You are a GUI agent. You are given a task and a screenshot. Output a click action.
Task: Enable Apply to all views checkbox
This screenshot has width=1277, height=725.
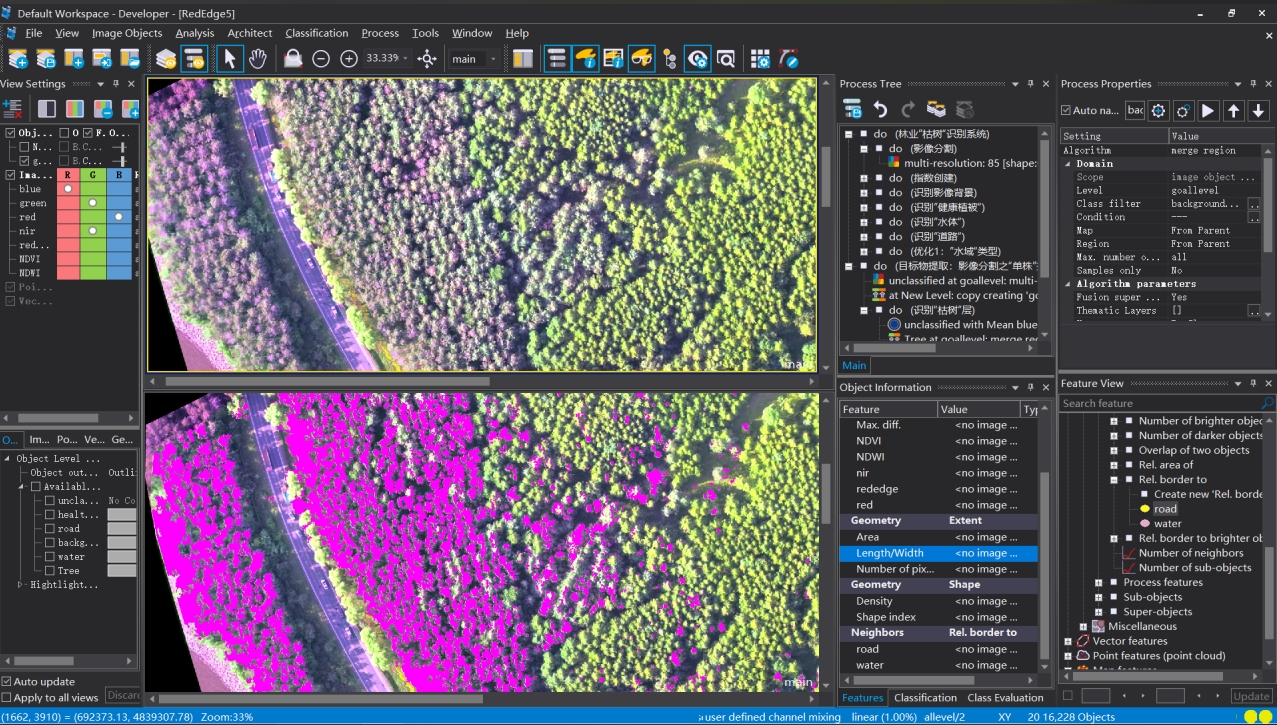(x=7, y=697)
